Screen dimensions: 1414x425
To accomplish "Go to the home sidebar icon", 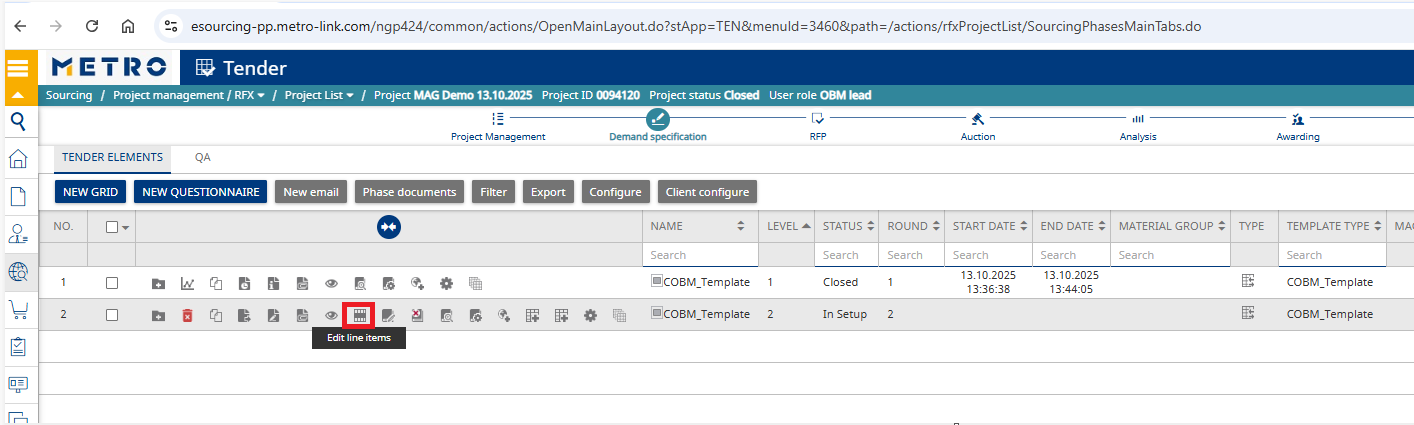I will click(18, 159).
